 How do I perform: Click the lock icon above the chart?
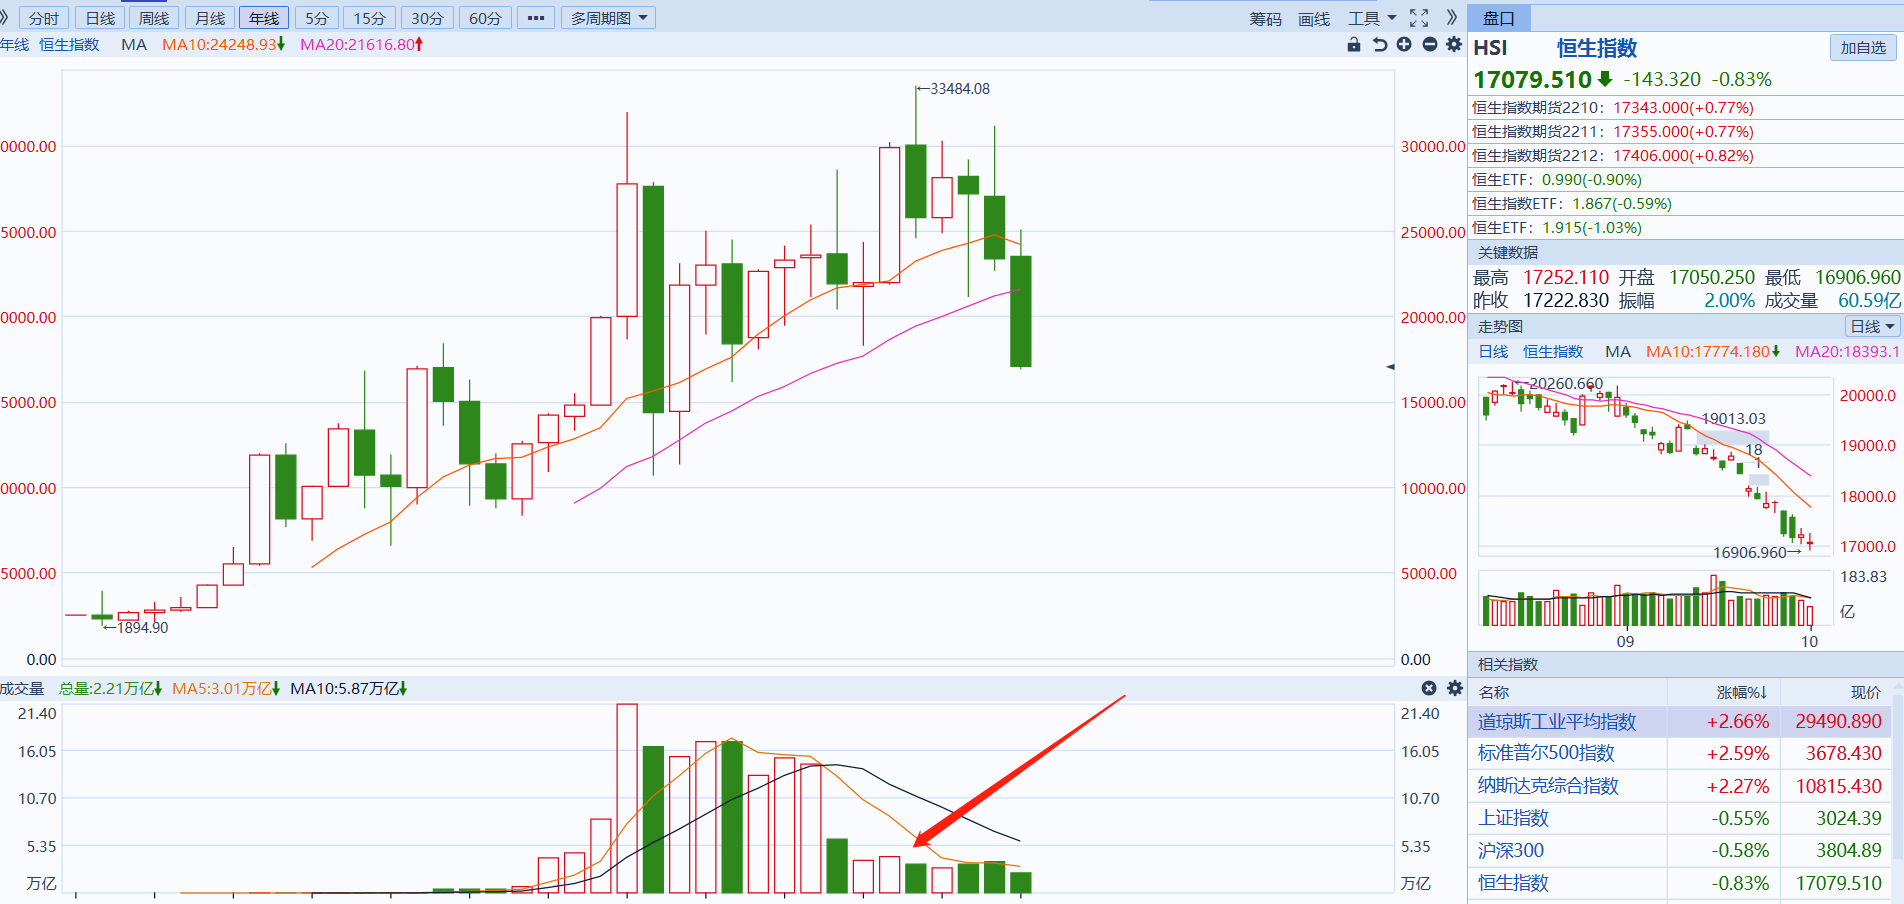click(x=1354, y=44)
